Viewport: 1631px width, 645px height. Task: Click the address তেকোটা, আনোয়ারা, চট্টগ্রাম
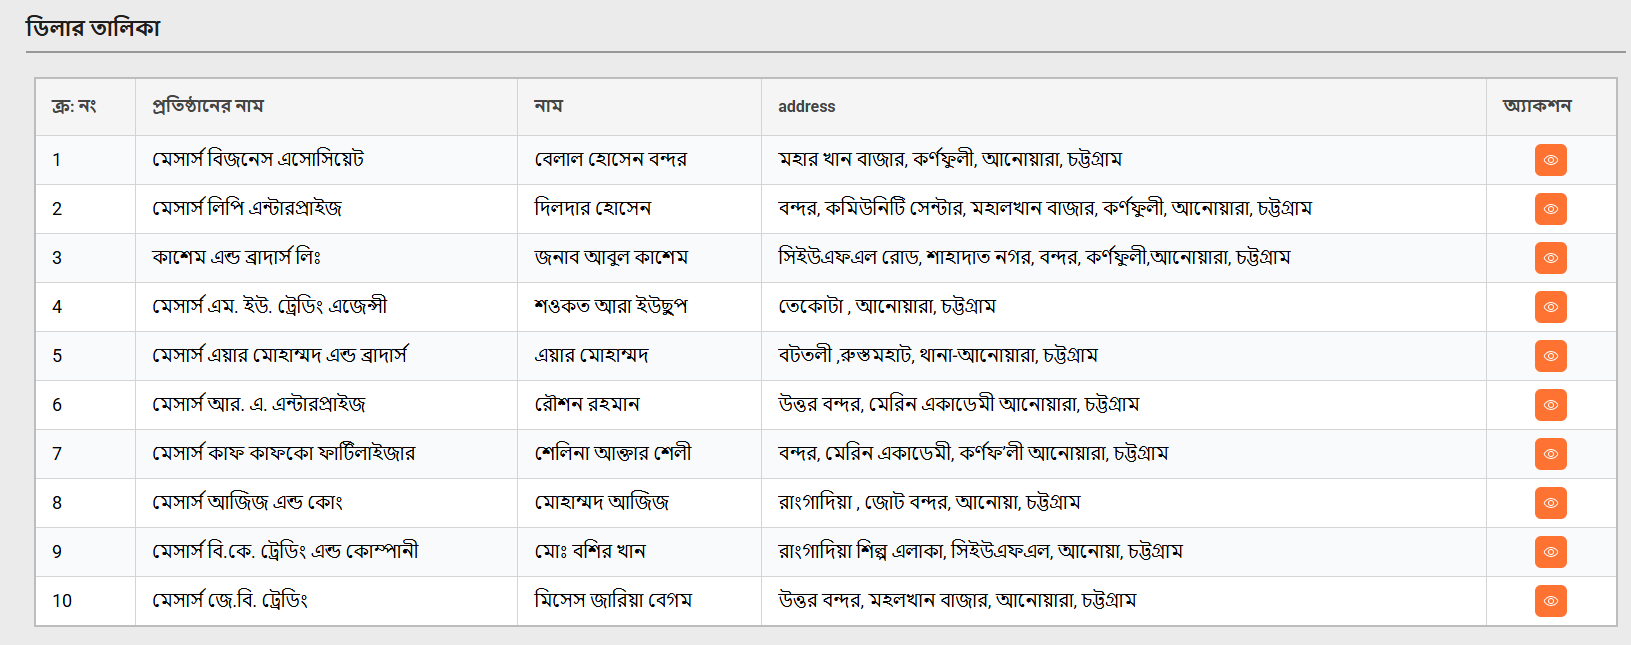pos(886,307)
